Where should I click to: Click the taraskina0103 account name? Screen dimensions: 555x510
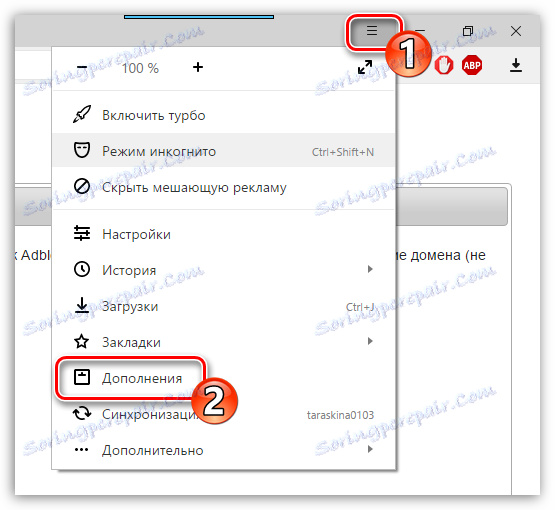tap(340, 415)
